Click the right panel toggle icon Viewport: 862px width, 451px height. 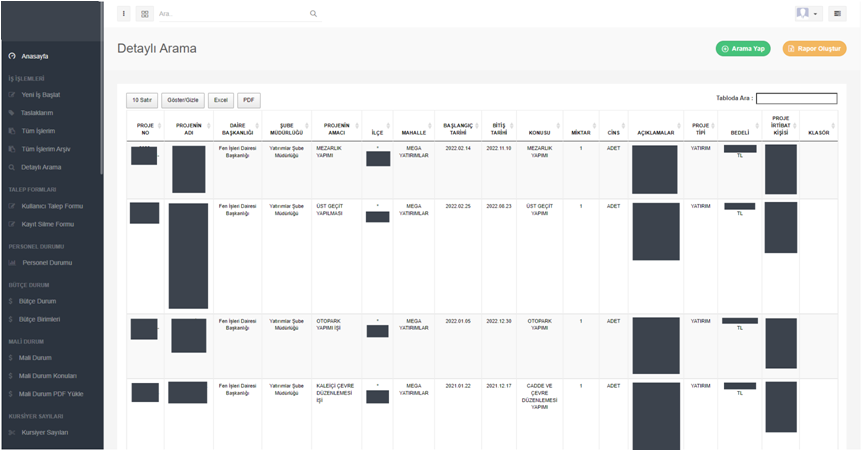pyautogui.click(x=837, y=14)
